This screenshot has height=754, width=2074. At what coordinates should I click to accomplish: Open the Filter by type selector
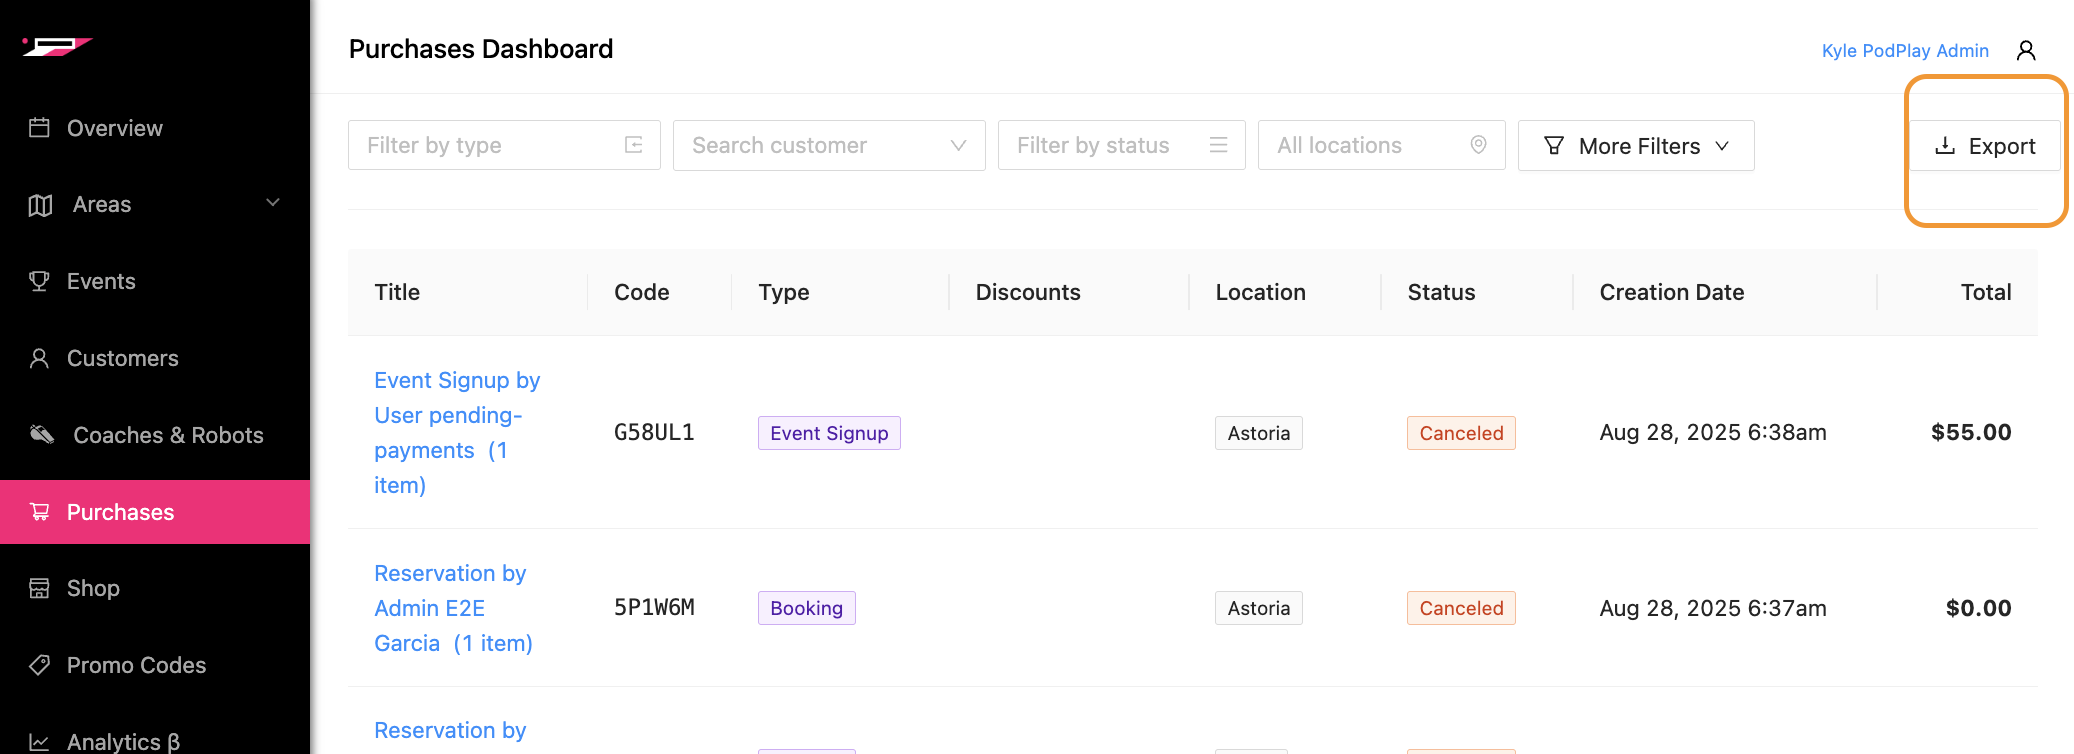503,146
